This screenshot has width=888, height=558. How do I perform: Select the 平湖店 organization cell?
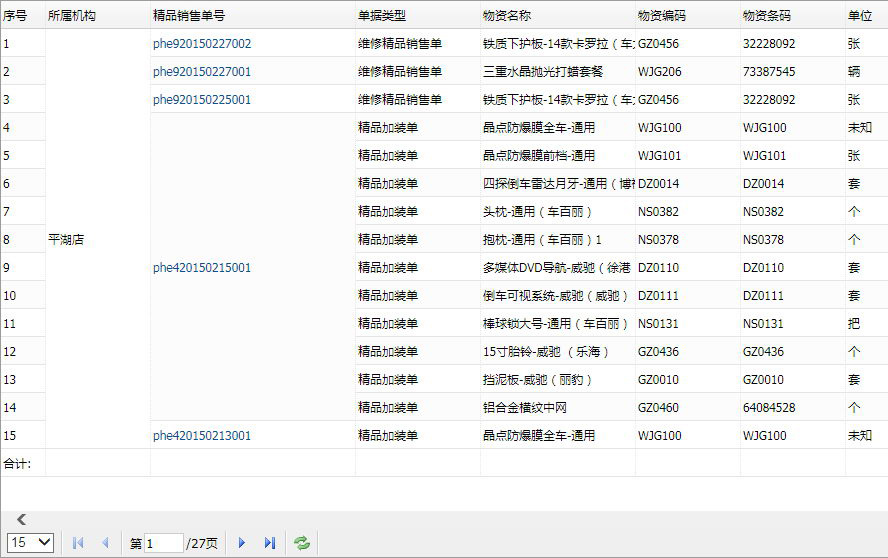click(x=69, y=240)
